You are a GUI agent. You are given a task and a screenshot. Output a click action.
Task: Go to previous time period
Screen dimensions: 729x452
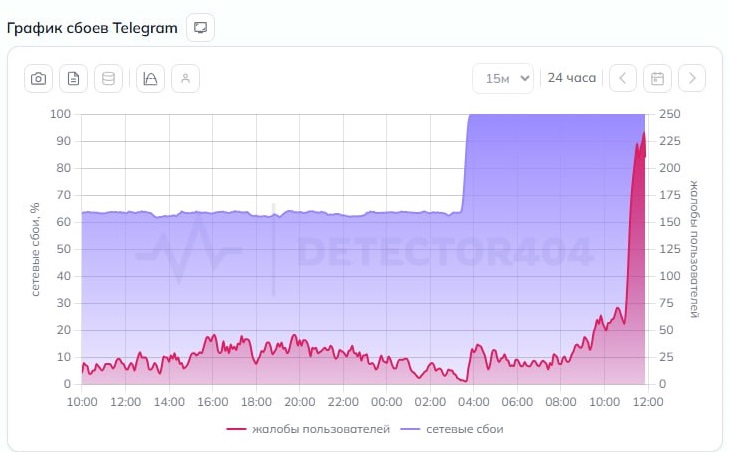(622, 78)
